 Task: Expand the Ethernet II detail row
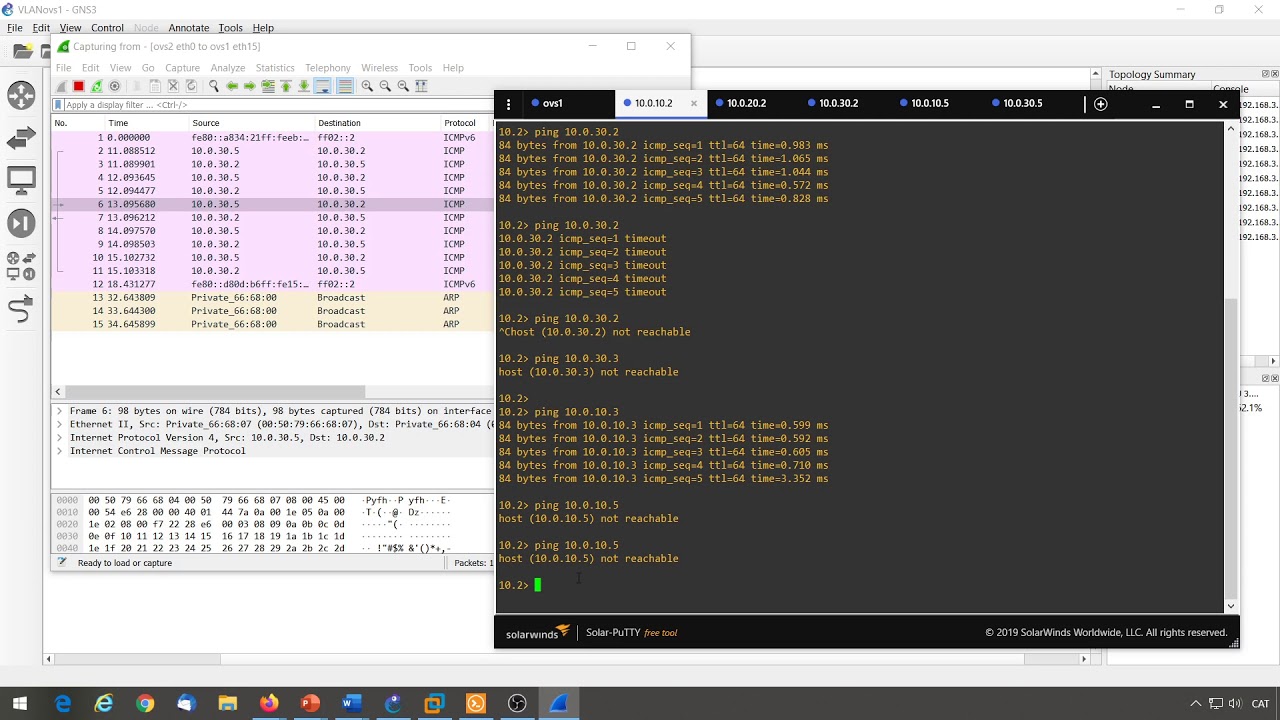click(x=60, y=424)
